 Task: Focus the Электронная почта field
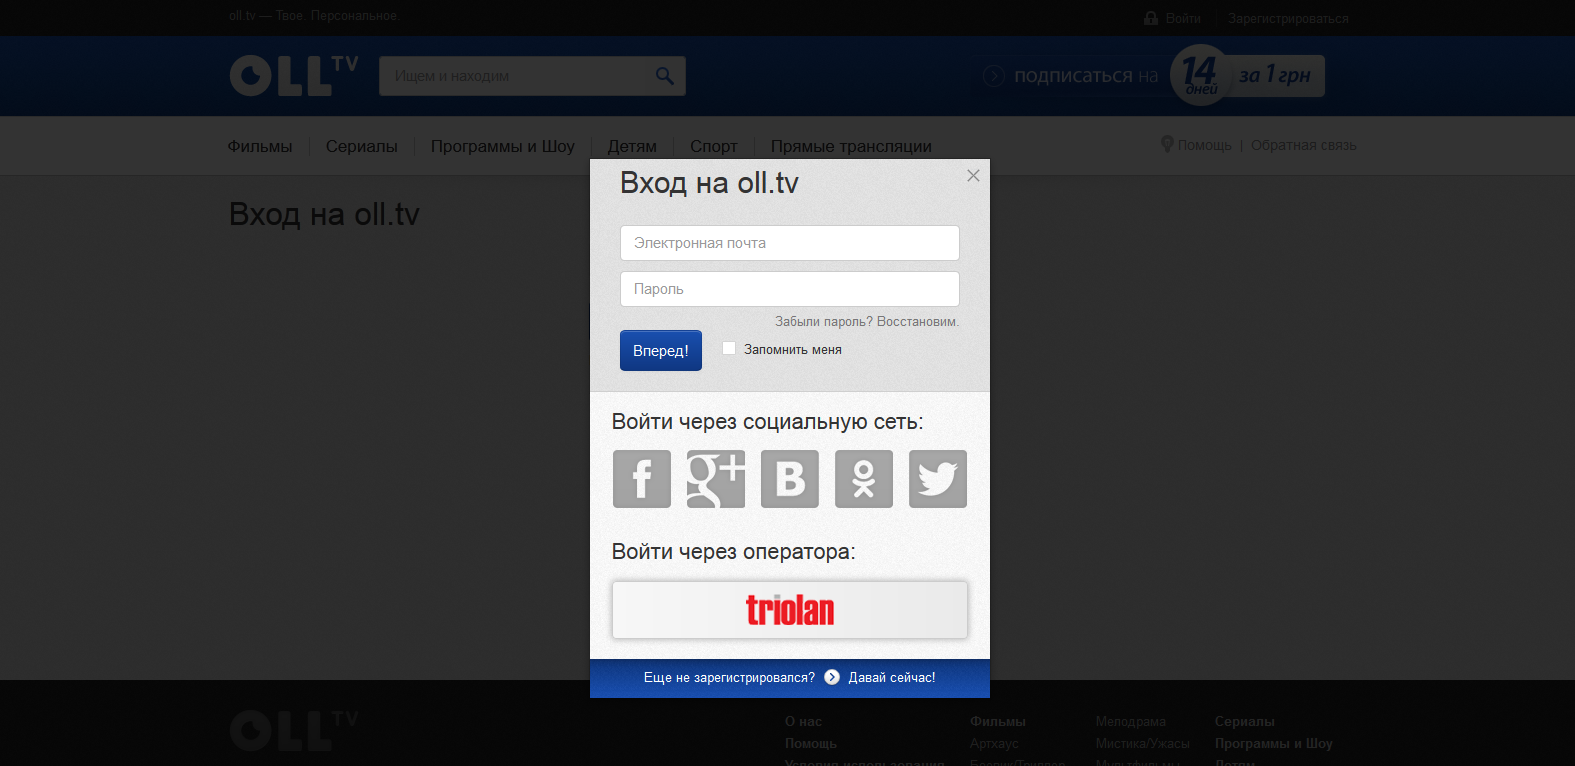tap(790, 243)
